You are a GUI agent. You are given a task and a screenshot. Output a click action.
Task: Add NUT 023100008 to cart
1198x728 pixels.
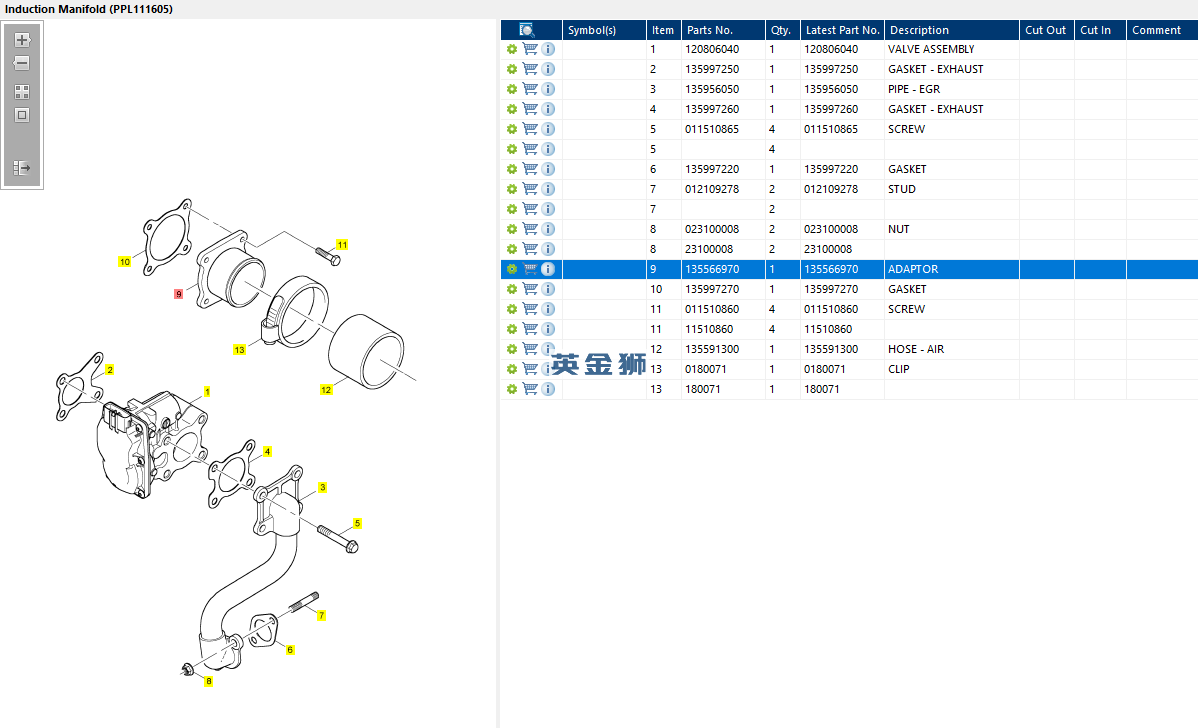coord(529,229)
